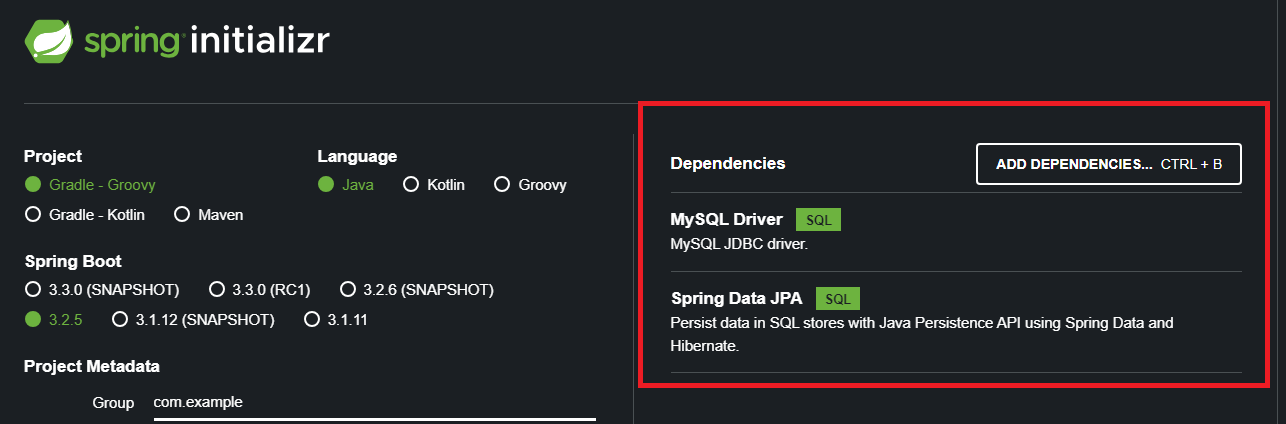
Task: Click the Dependencies section heading
Action: 728,163
